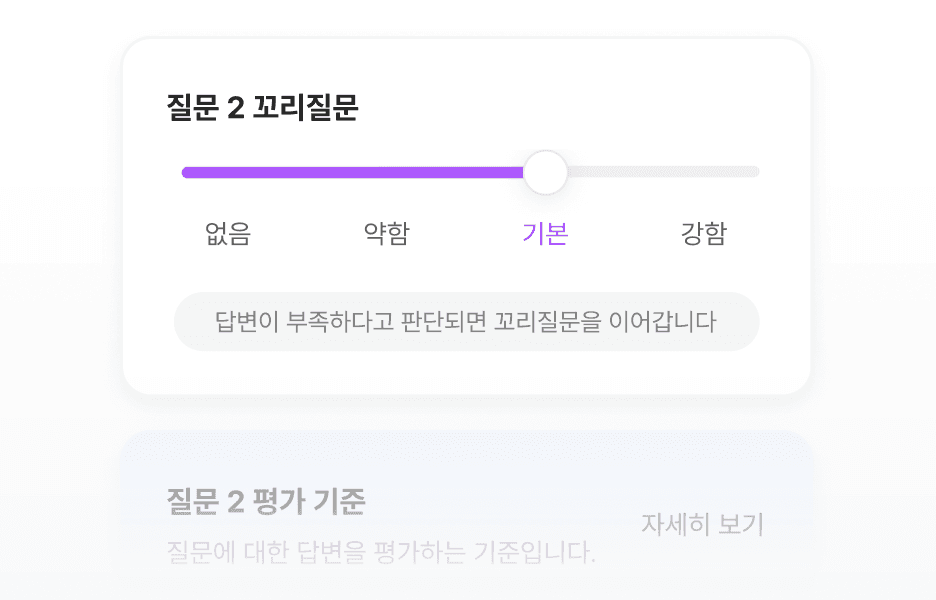Viewport: 936px width, 600px height.
Task: Click the word 기준입니다 in the faded description
Action: [x=534, y=552]
